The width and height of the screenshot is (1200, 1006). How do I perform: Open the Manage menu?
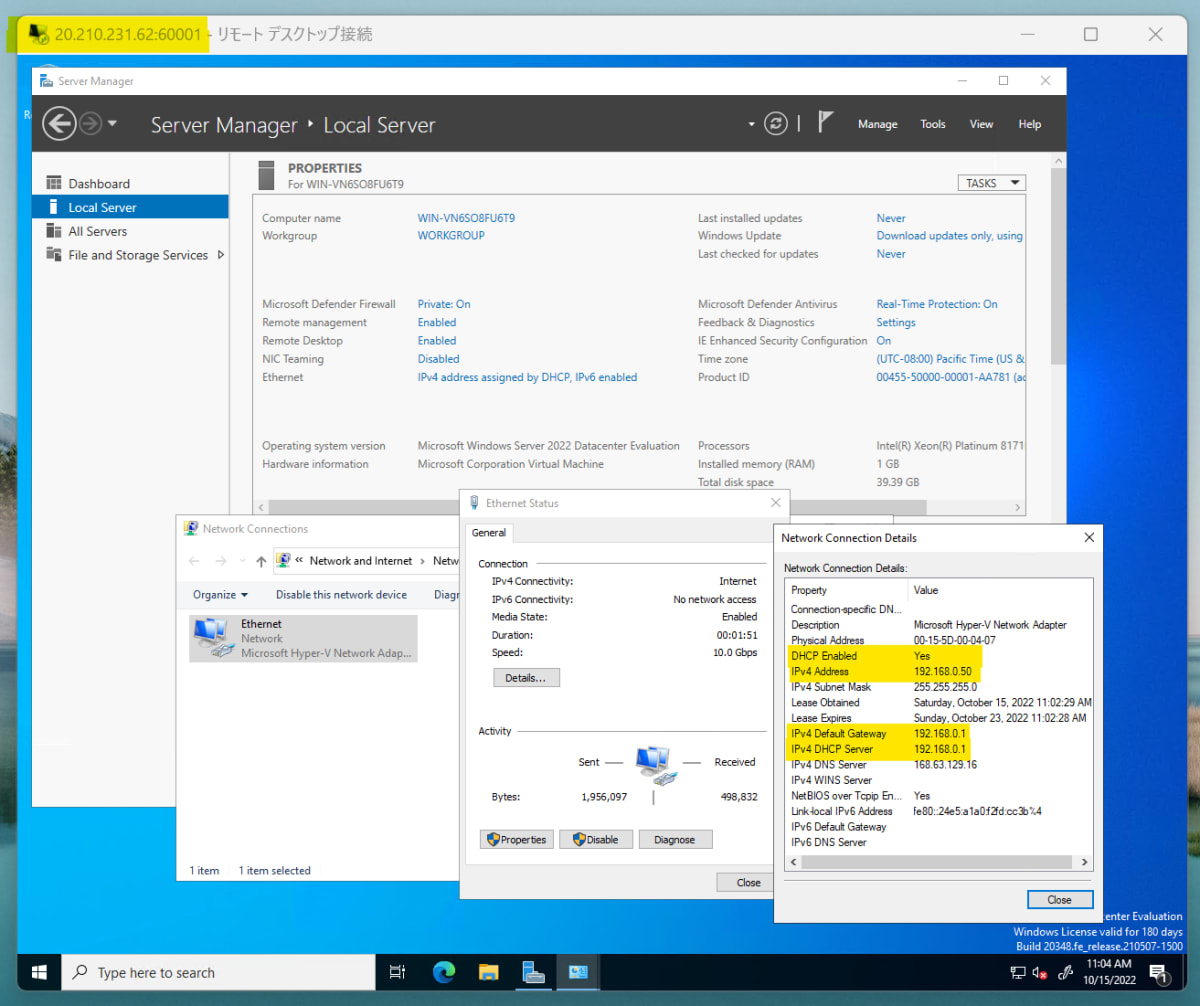[877, 124]
